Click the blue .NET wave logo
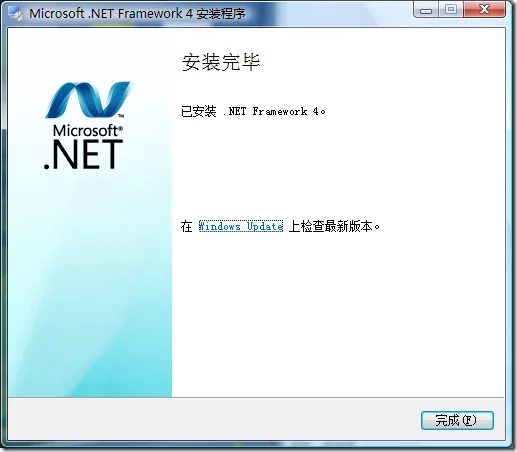 click(x=87, y=99)
